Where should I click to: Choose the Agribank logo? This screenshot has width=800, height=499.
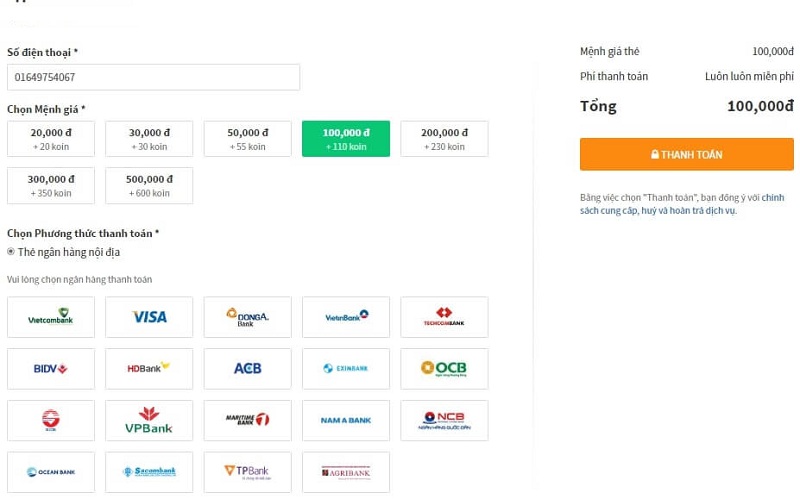click(x=345, y=472)
